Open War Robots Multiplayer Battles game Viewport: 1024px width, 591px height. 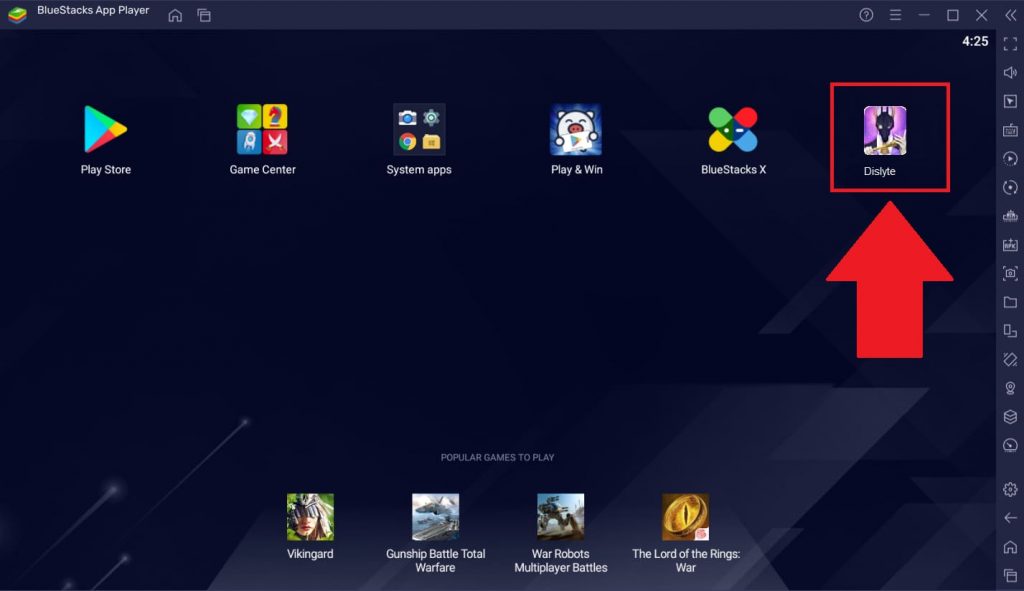coord(560,517)
